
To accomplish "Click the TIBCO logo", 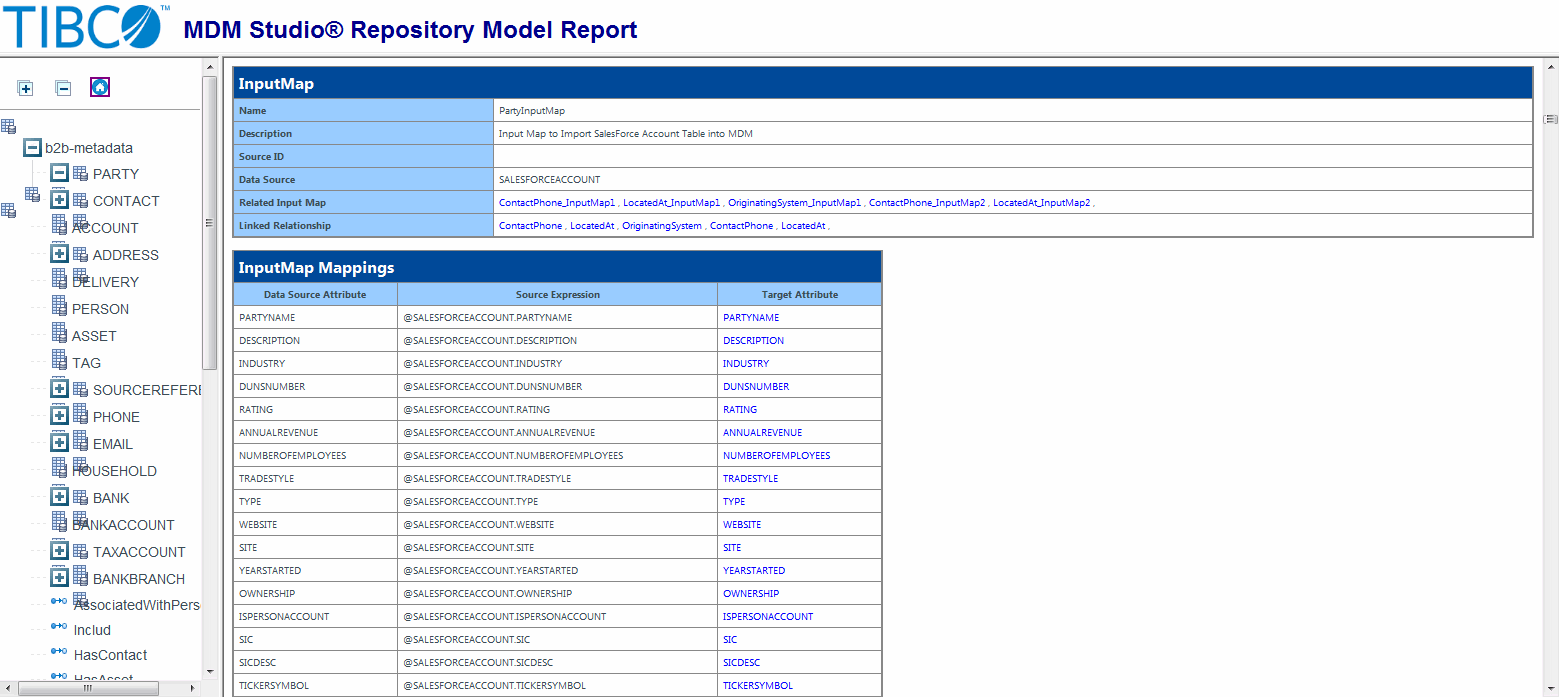I will pos(84,27).
